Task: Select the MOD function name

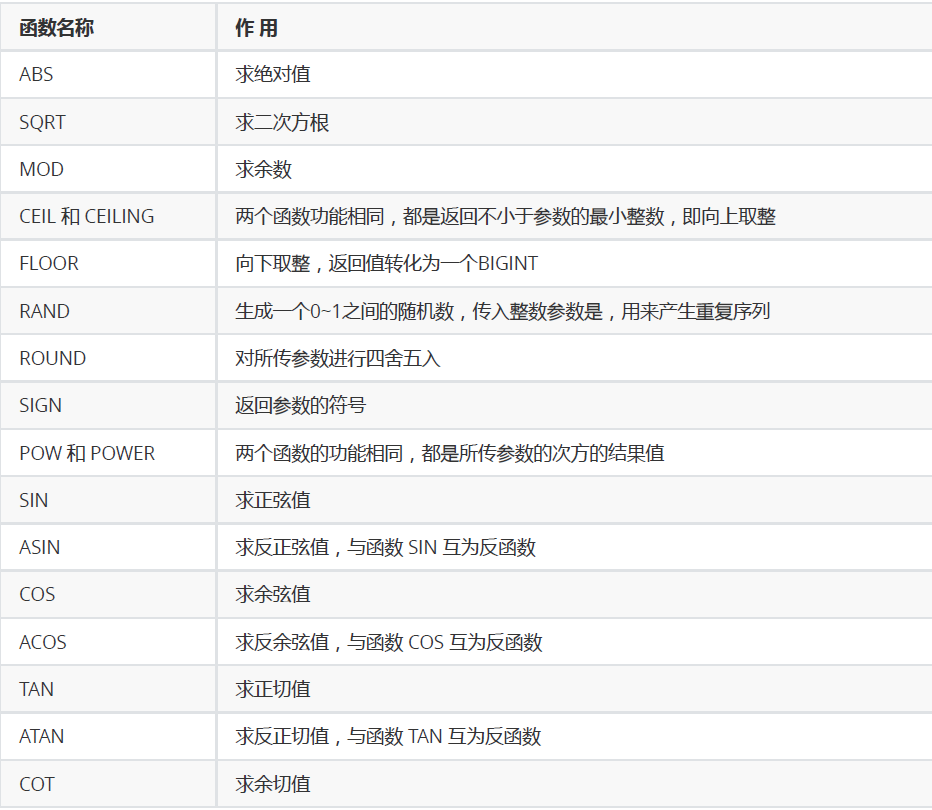Action: (x=41, y=169)
